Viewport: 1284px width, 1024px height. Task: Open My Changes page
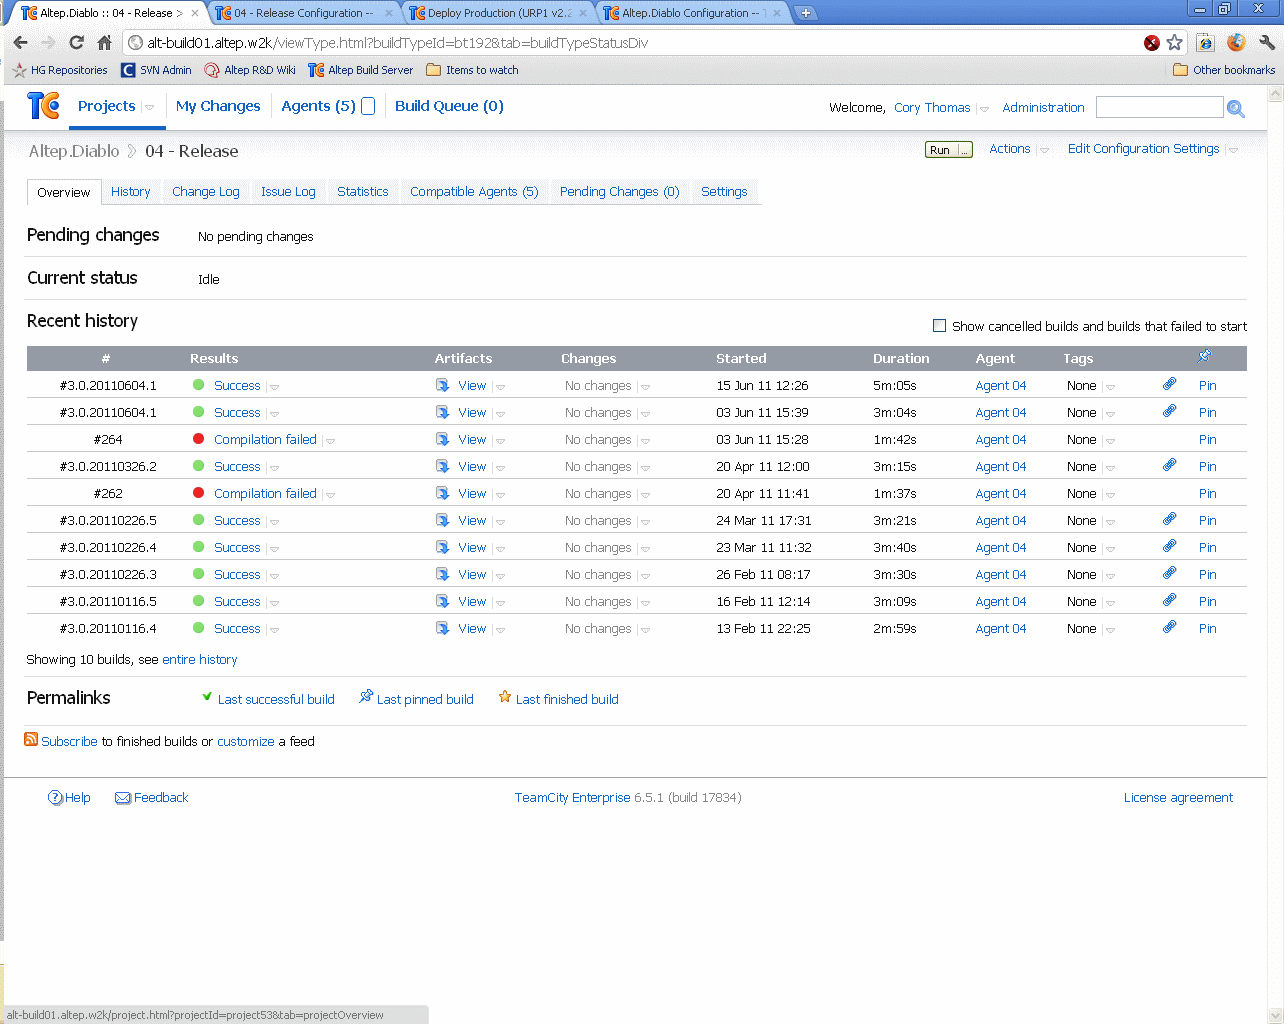click(x=218, y=106)
